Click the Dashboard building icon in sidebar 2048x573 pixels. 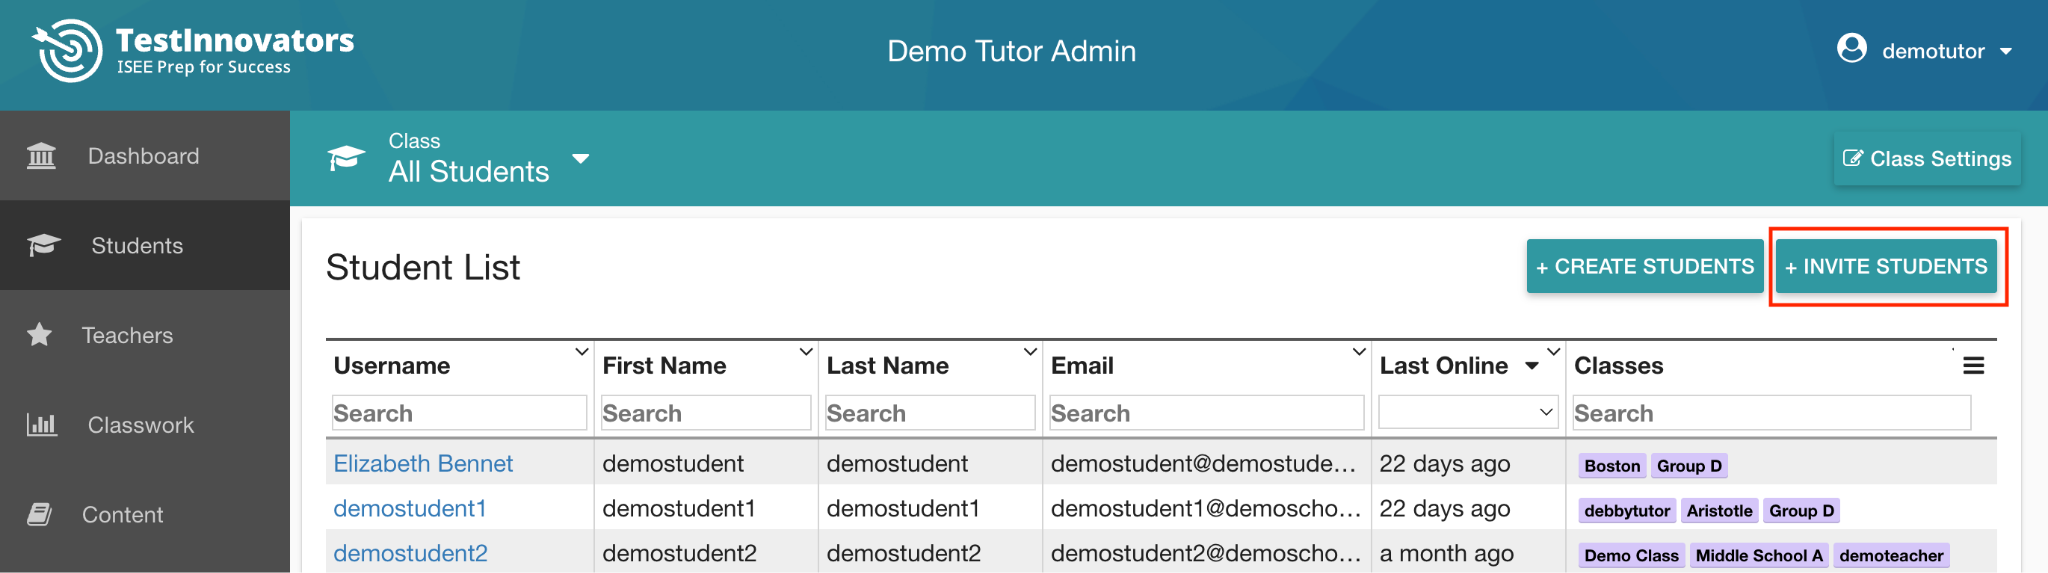click(41, 156)
